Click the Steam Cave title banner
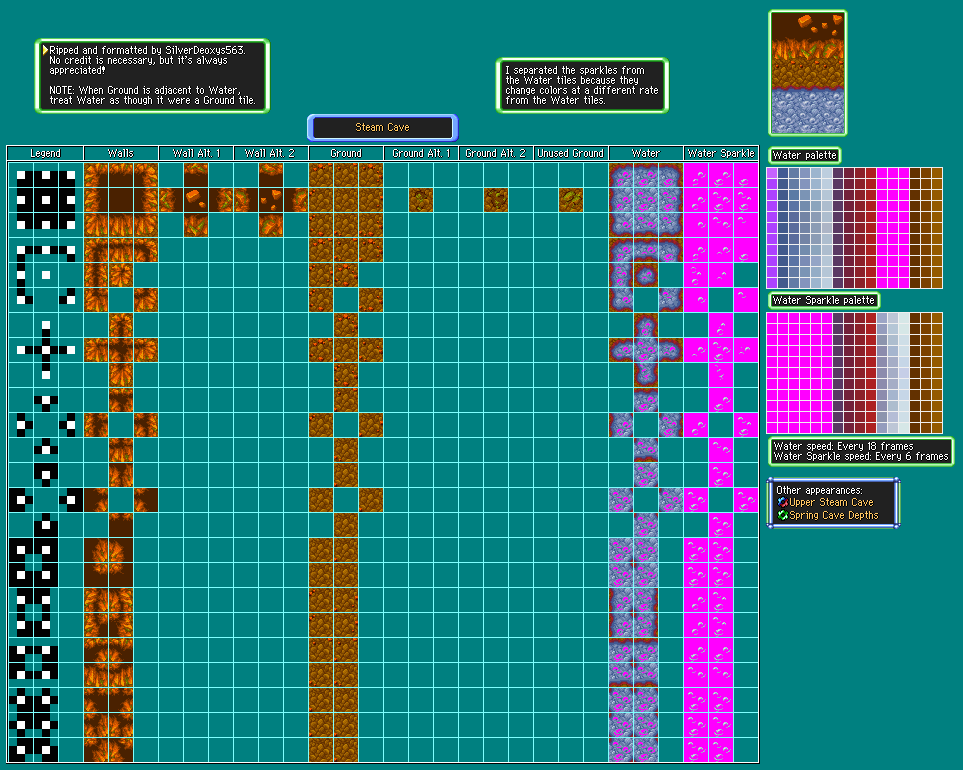This screenshot has height=770, width=963. pos(383,128)
